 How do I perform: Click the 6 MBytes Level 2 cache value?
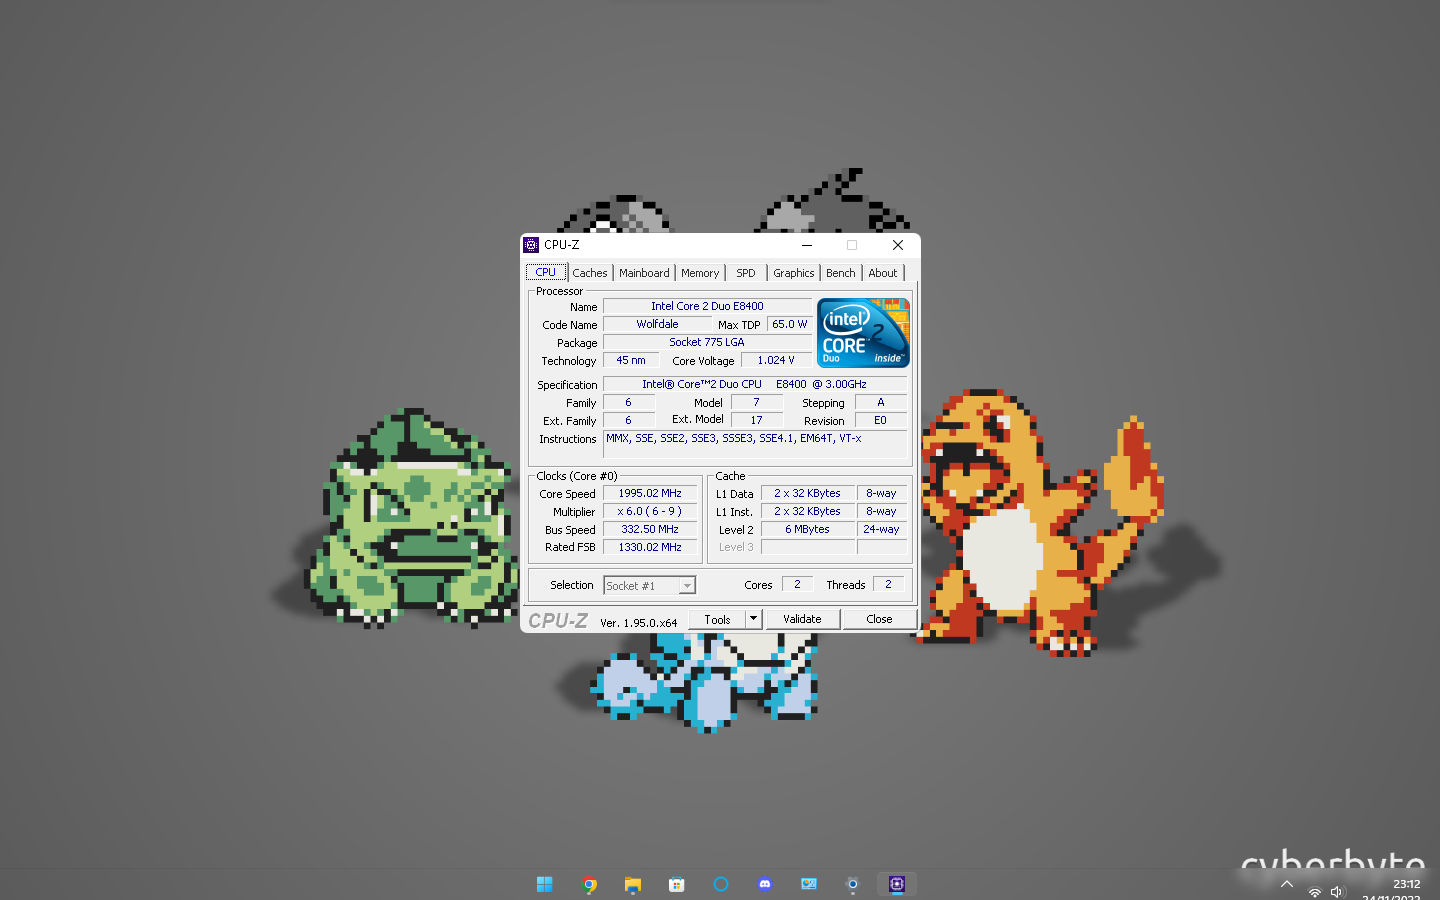(x=808, y=529)
